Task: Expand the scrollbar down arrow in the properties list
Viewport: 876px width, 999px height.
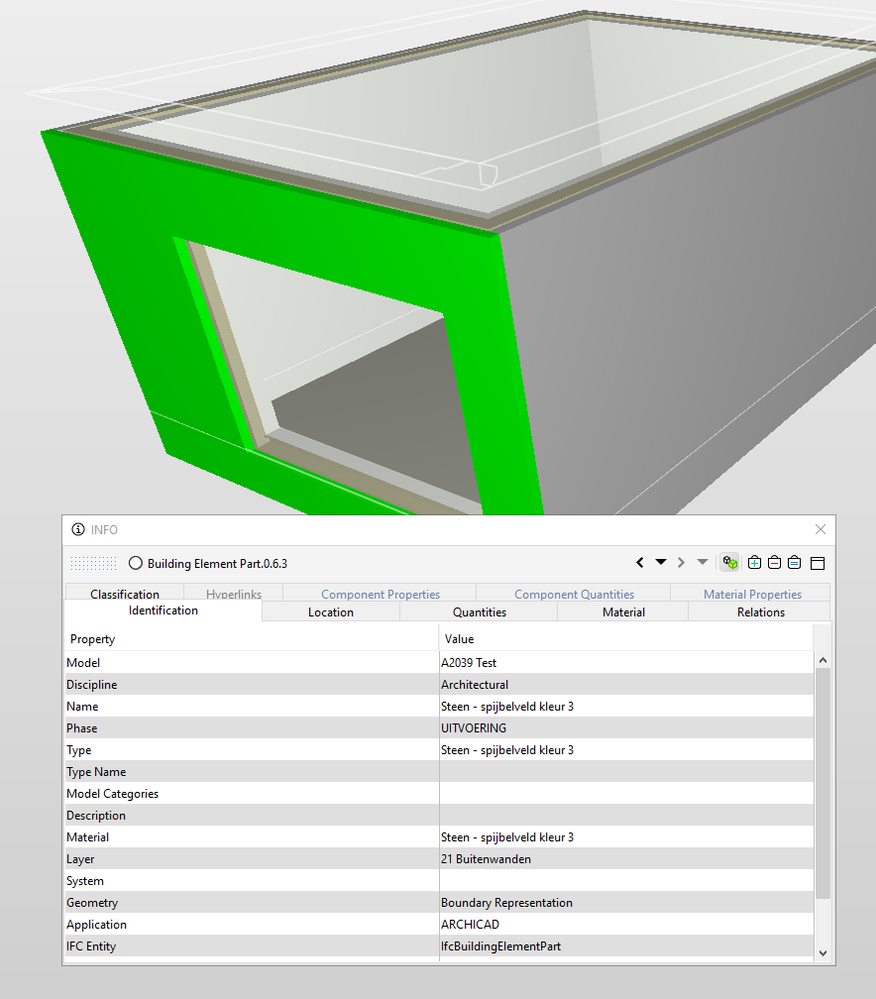Action: point(822,953)
